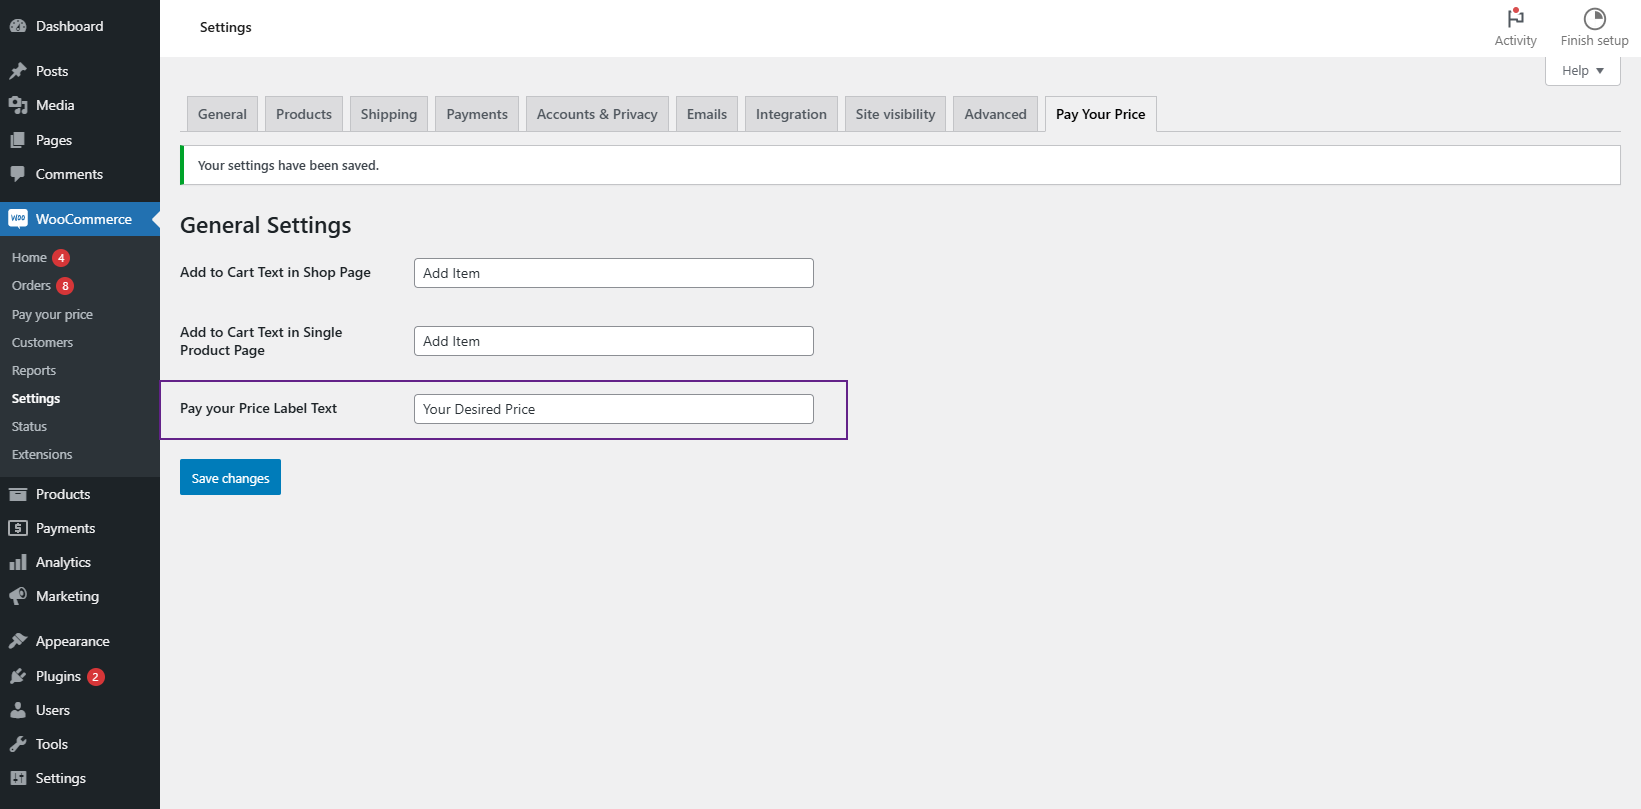Open WooCommerce Home submenu link
This screenshot has height=809, width=1641.
29,257
